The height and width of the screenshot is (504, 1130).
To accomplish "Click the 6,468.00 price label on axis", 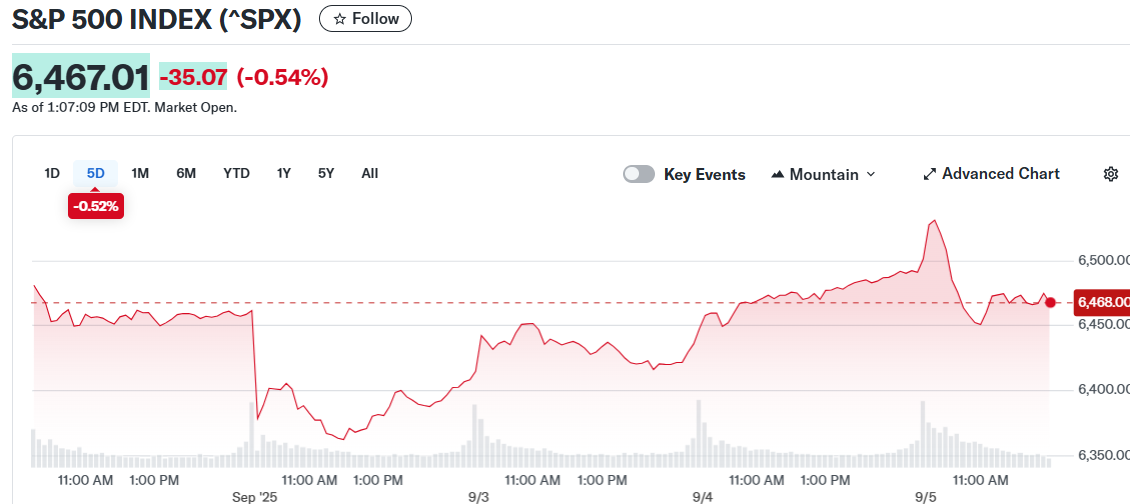I will coord(1101,303).
